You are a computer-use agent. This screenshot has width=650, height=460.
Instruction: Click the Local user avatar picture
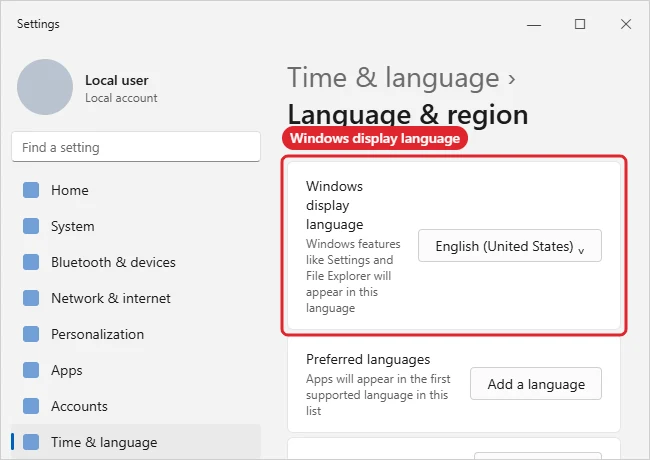[45, 87]
